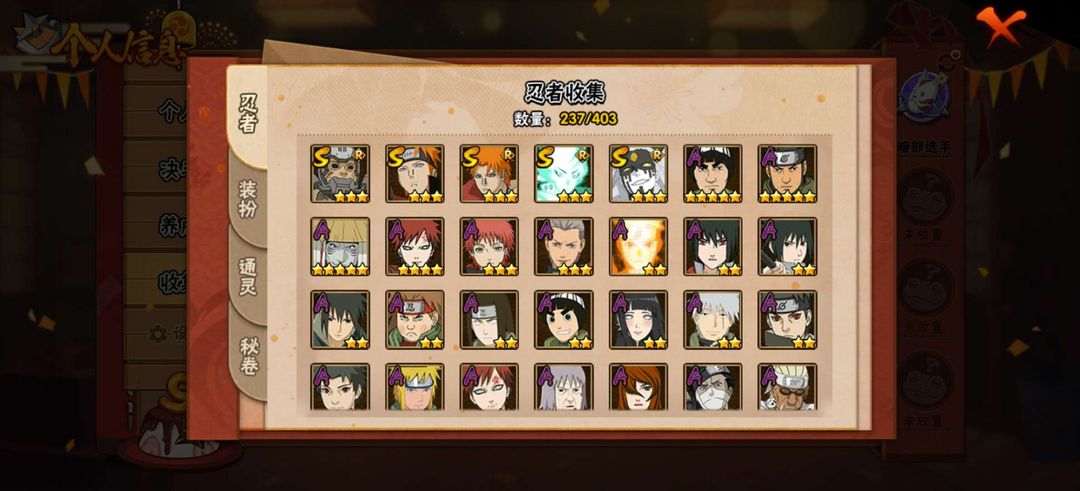The height and width of the screenshot is (491, 1080).
Task: Choose the blonde-haired Minato portrait in bottom row
Action: coord(415,387)
